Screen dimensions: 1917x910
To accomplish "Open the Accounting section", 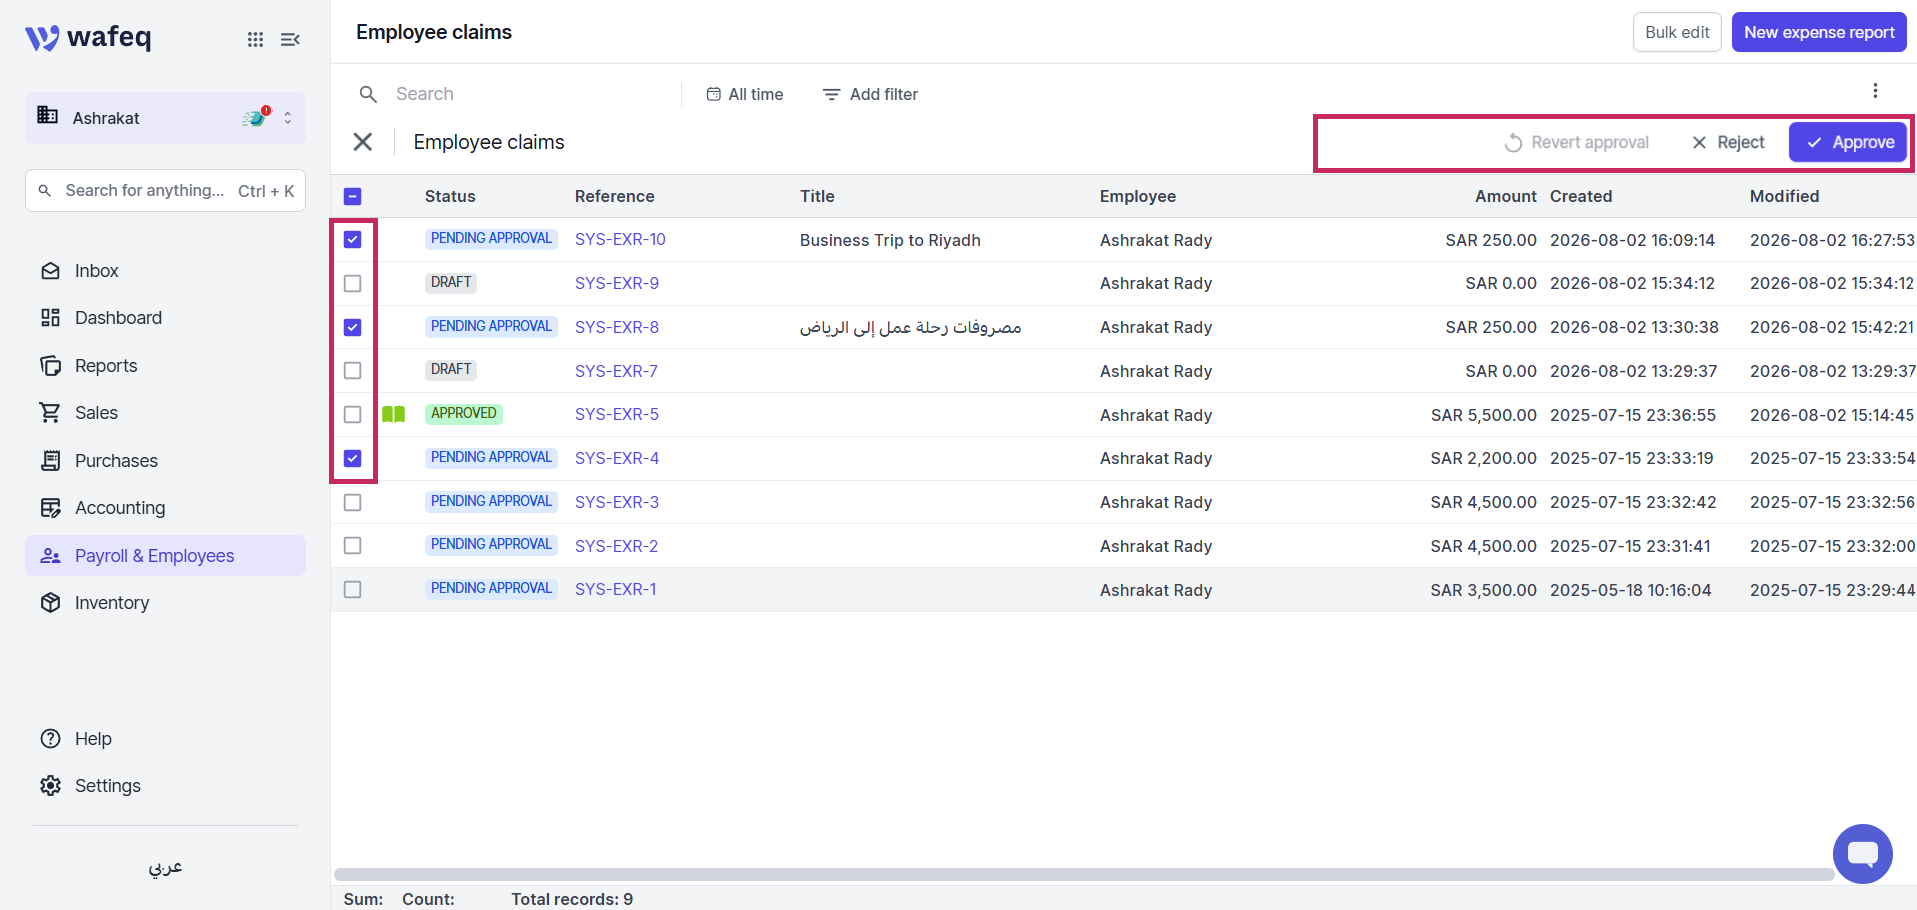I will pos(165,508).
